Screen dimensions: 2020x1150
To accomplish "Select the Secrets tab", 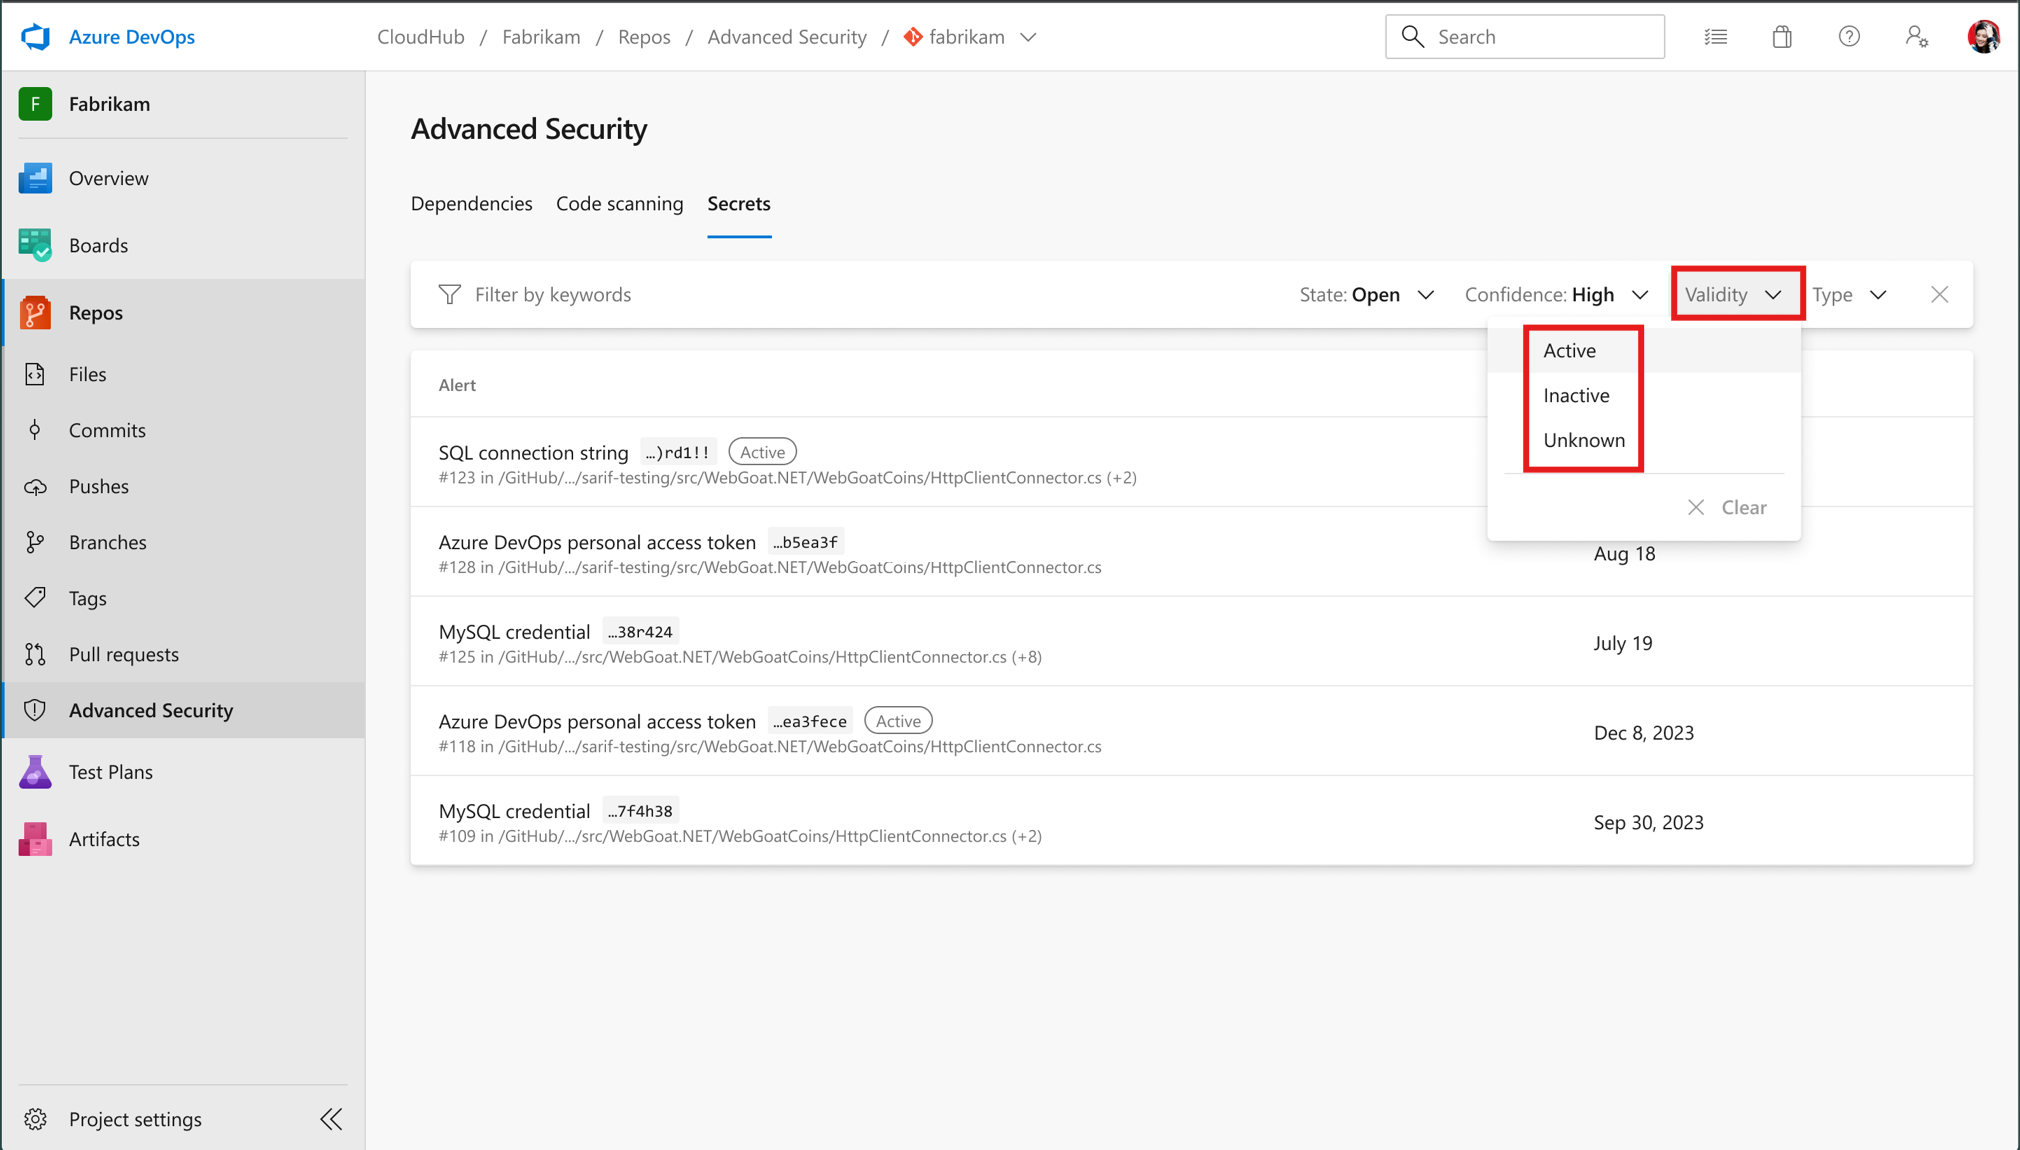I will pyautogui.click(x=739, y=204).
